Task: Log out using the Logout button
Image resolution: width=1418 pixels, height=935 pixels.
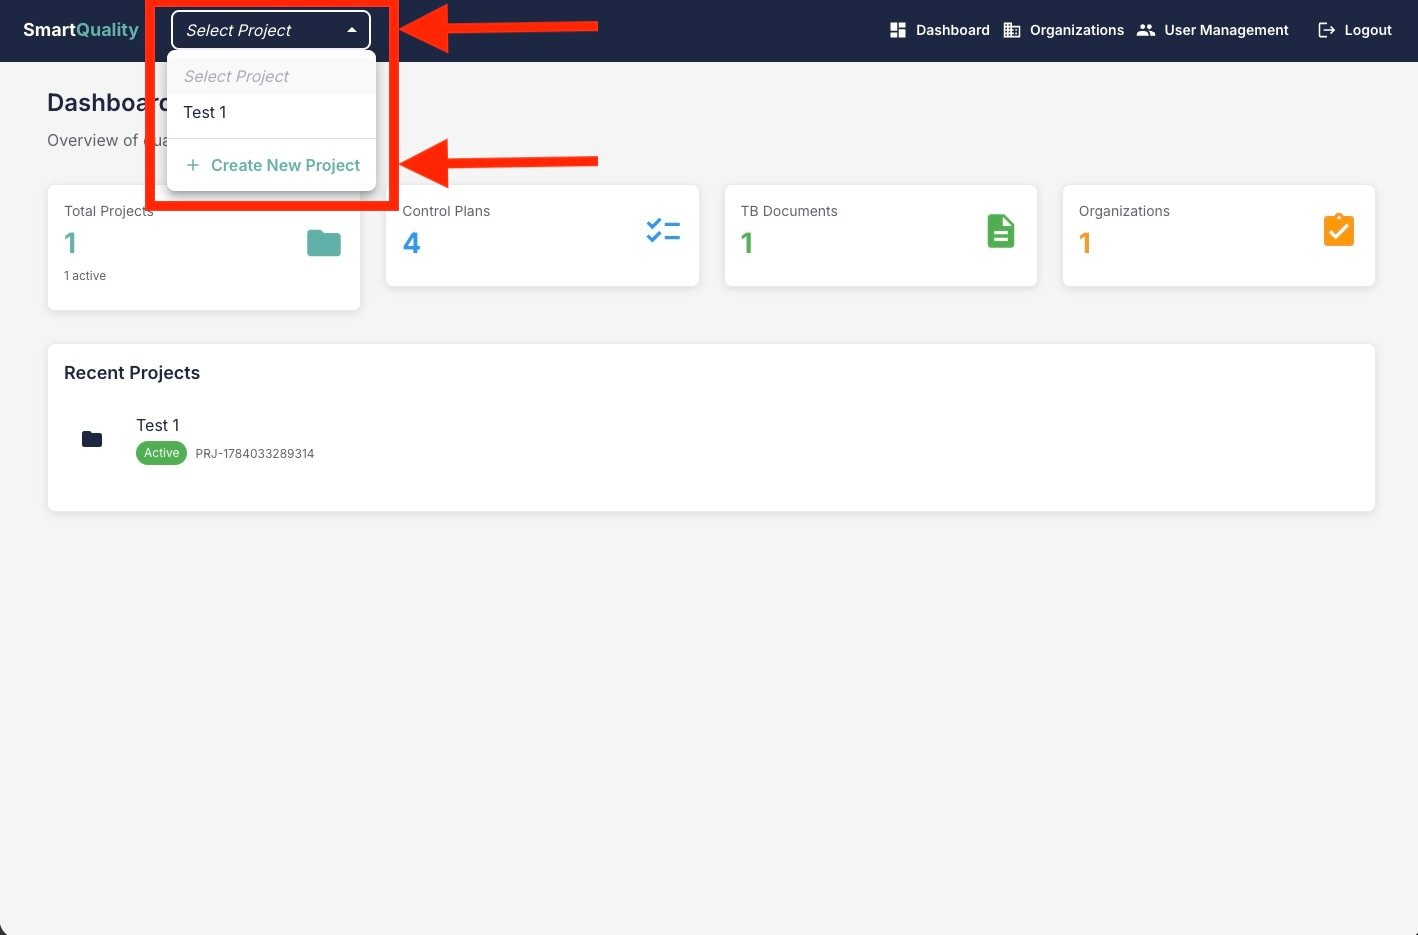Action: click(1355, 30)
